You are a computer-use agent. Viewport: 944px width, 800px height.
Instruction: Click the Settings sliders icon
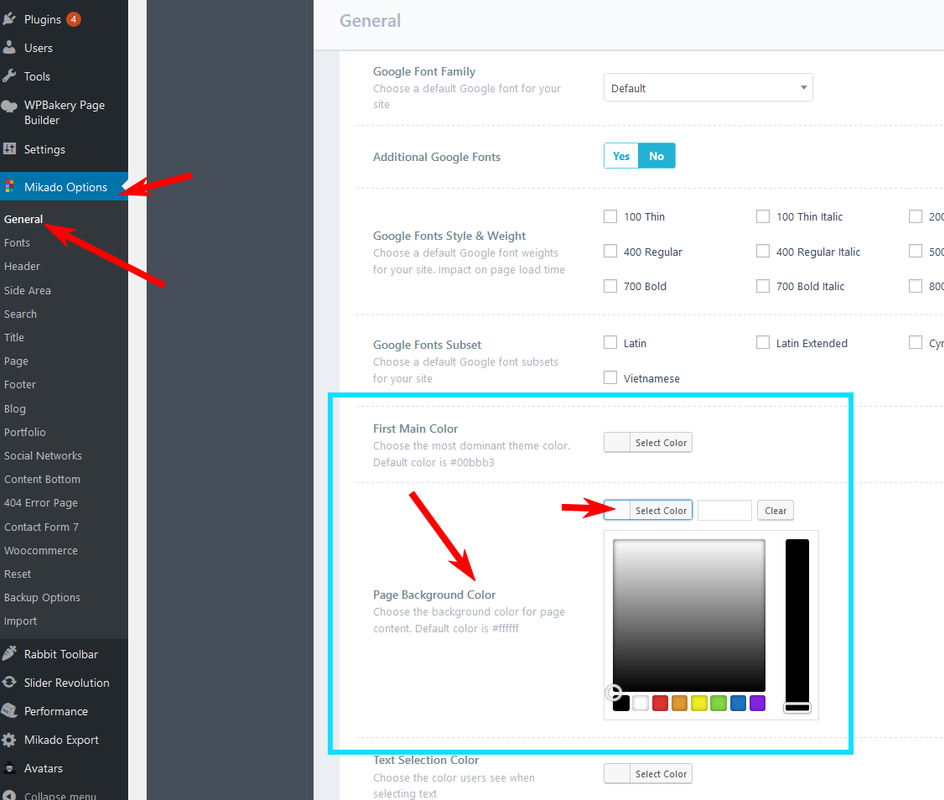[9, 149]
